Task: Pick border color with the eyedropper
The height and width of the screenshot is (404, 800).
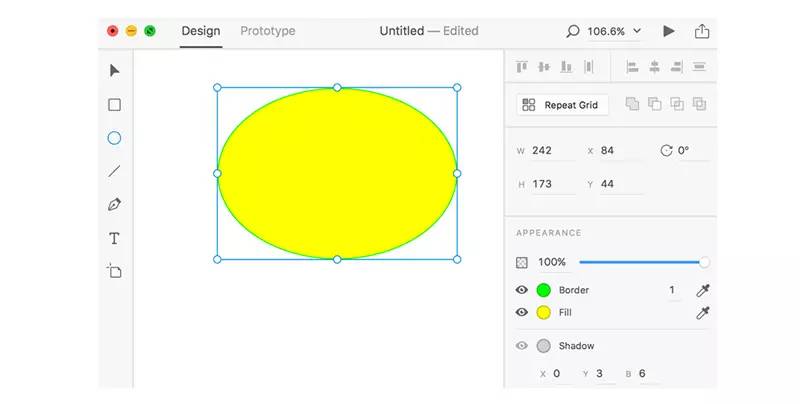Action: click(x=703, y=290)
